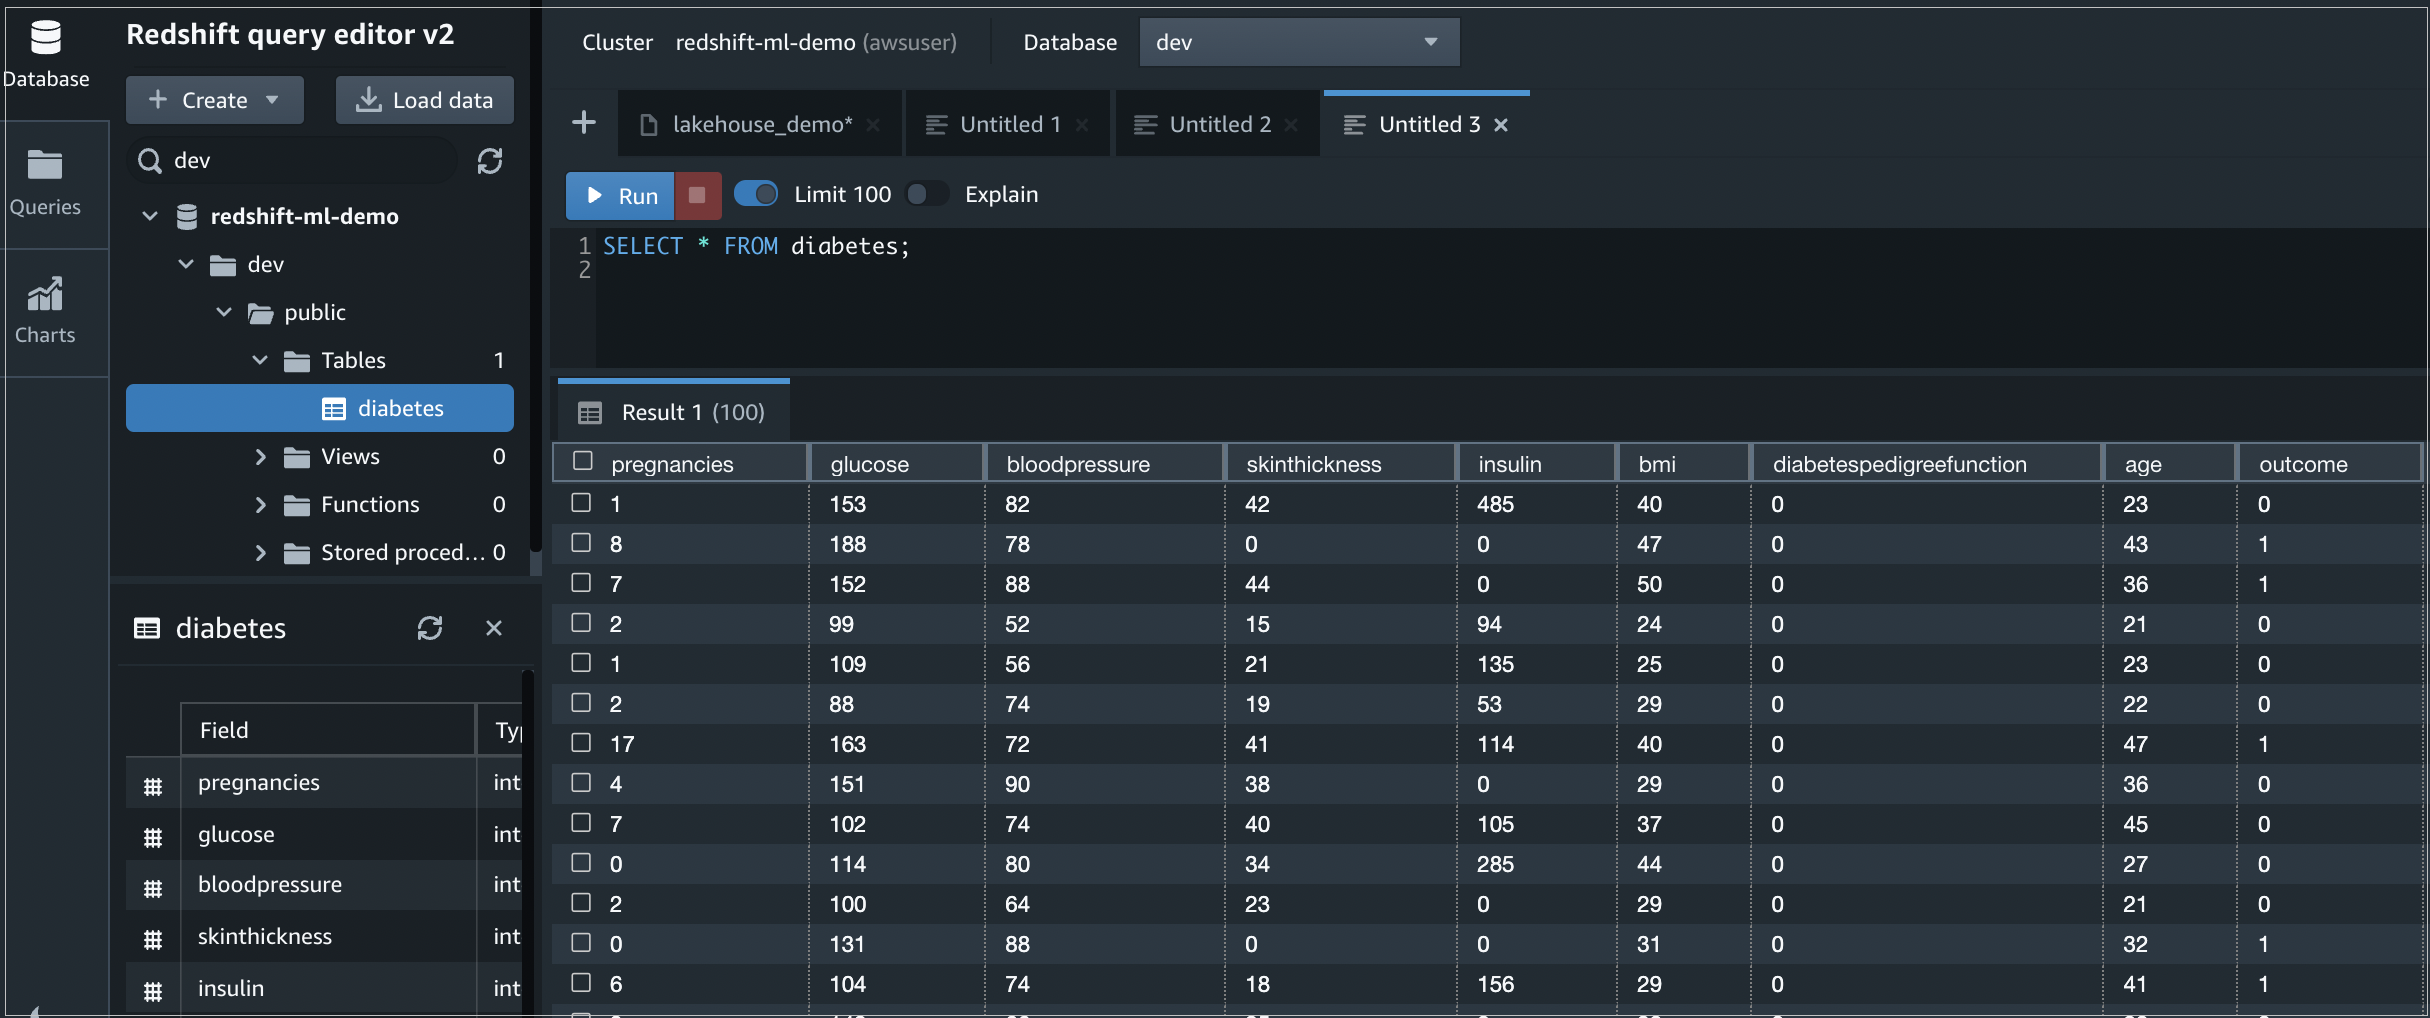Close the diabetes table details panel
This screenshot has width=2430, height=1018.
494,628
